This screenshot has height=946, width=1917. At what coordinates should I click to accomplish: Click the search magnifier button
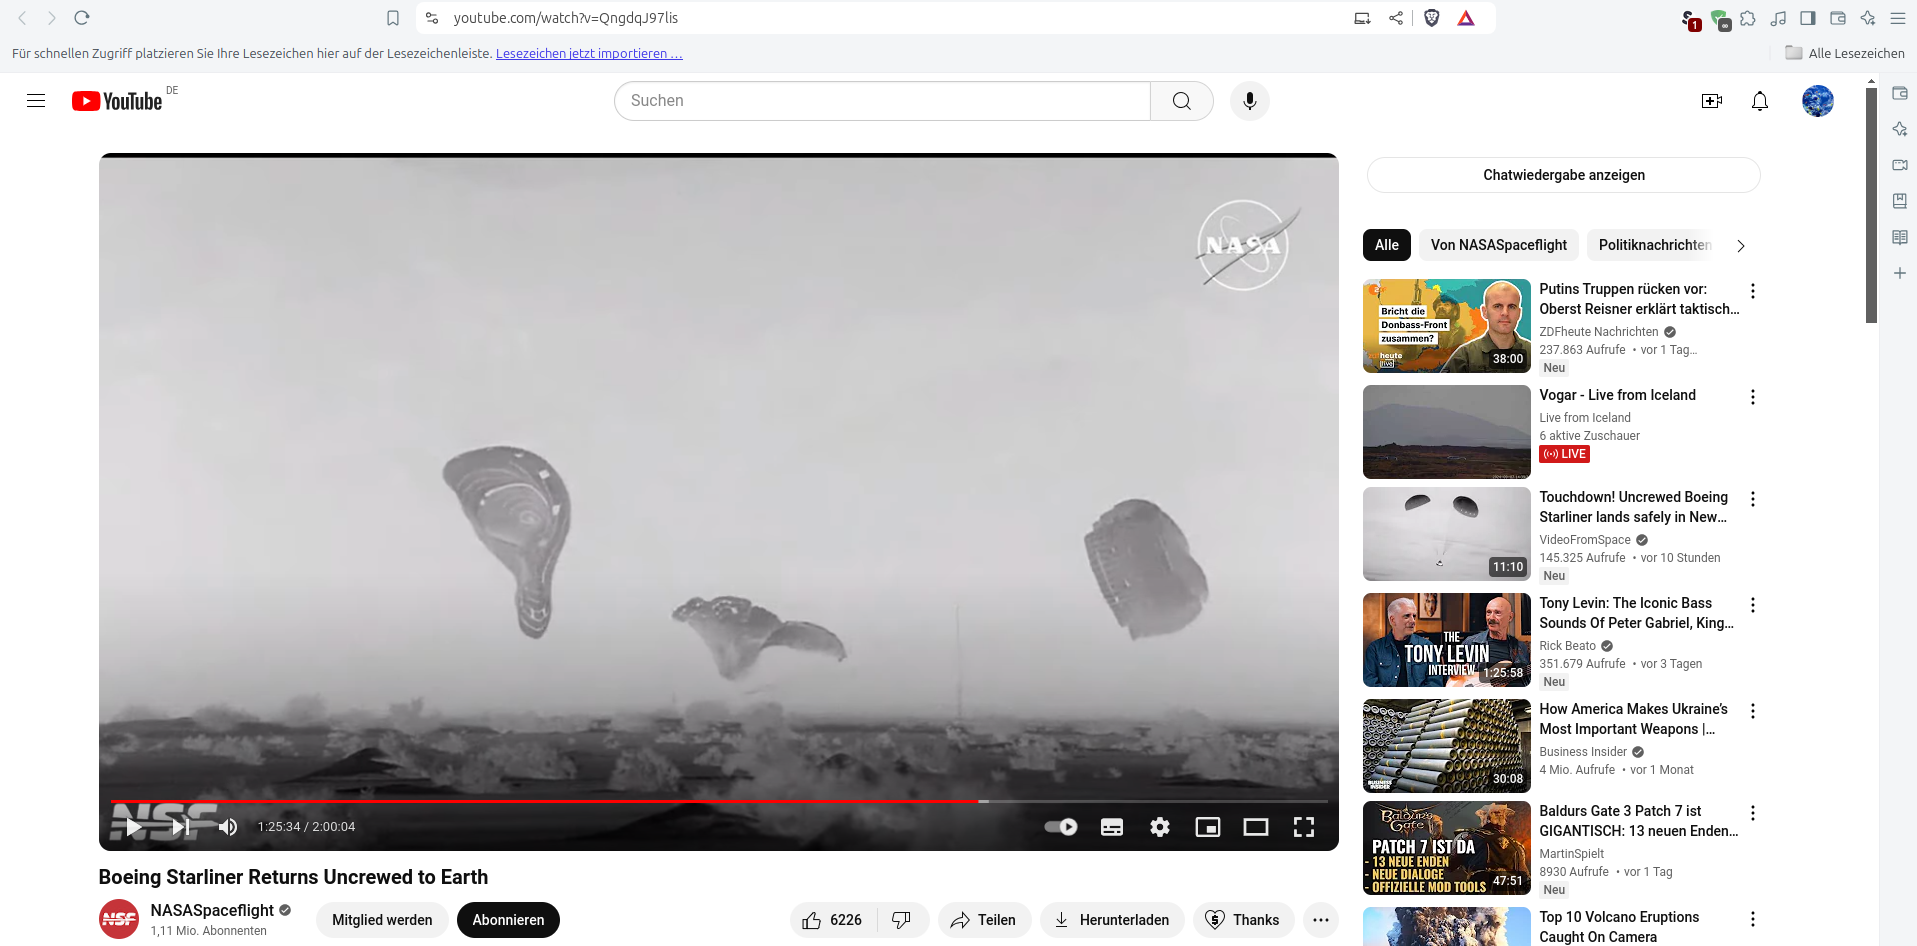(x=1182, y=101)
